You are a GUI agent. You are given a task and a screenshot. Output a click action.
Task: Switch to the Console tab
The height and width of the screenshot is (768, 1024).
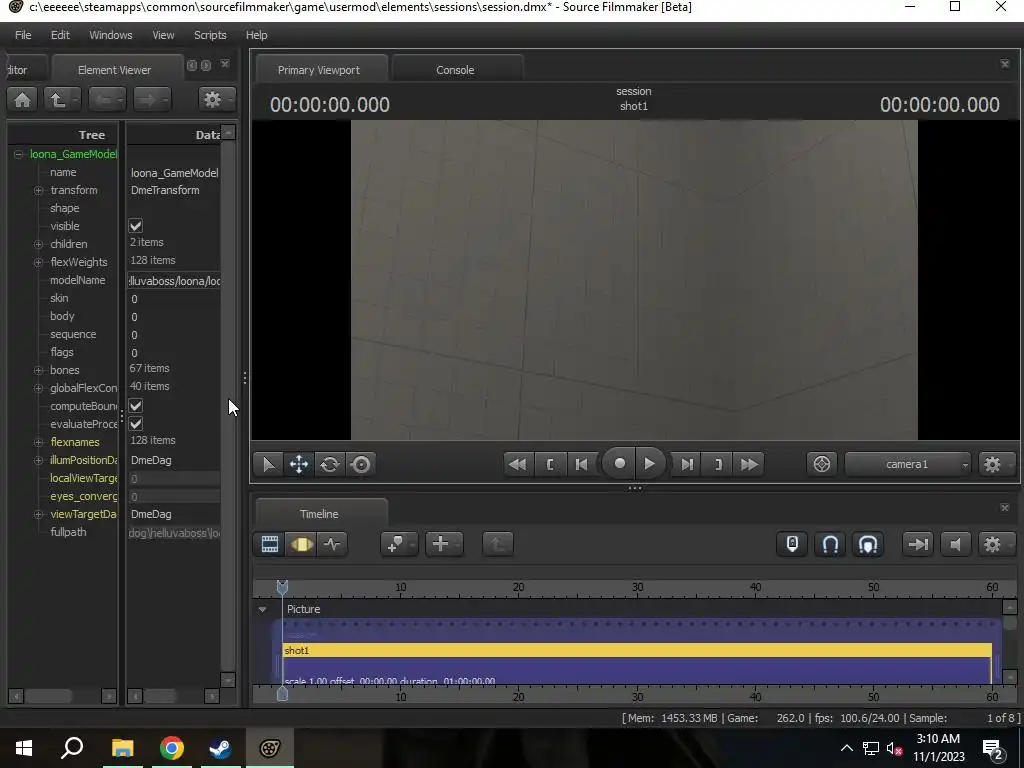(x=455, y=70)
